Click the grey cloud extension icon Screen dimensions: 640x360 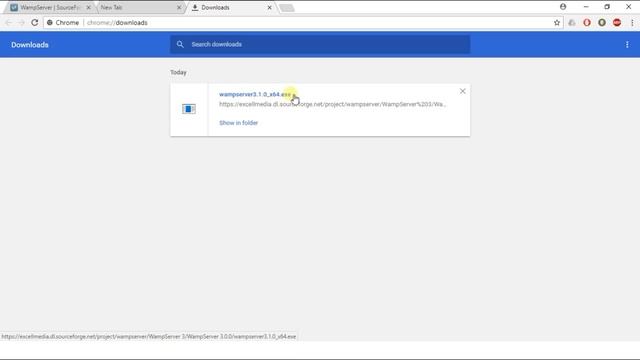(572, 23)
